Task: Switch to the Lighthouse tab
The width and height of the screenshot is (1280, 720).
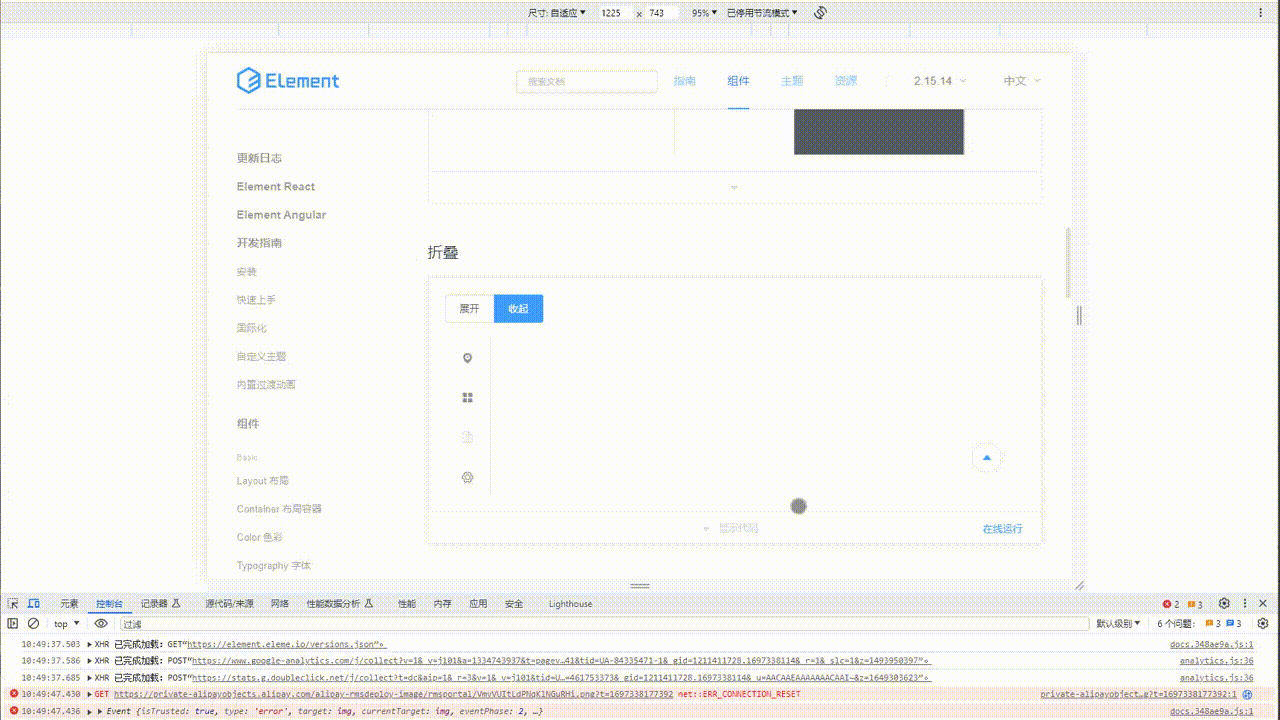Action: click(x=570, y=604)
